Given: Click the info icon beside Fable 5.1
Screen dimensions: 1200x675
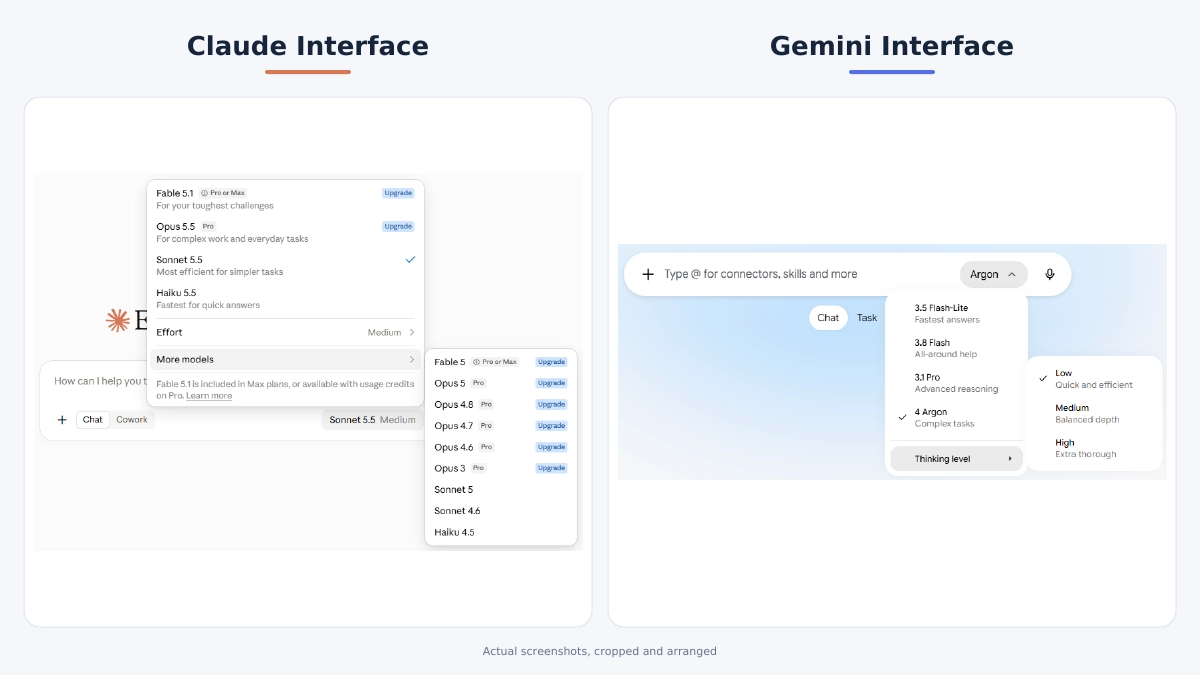Looking at the screenshot, I should (x=204, y=193).
